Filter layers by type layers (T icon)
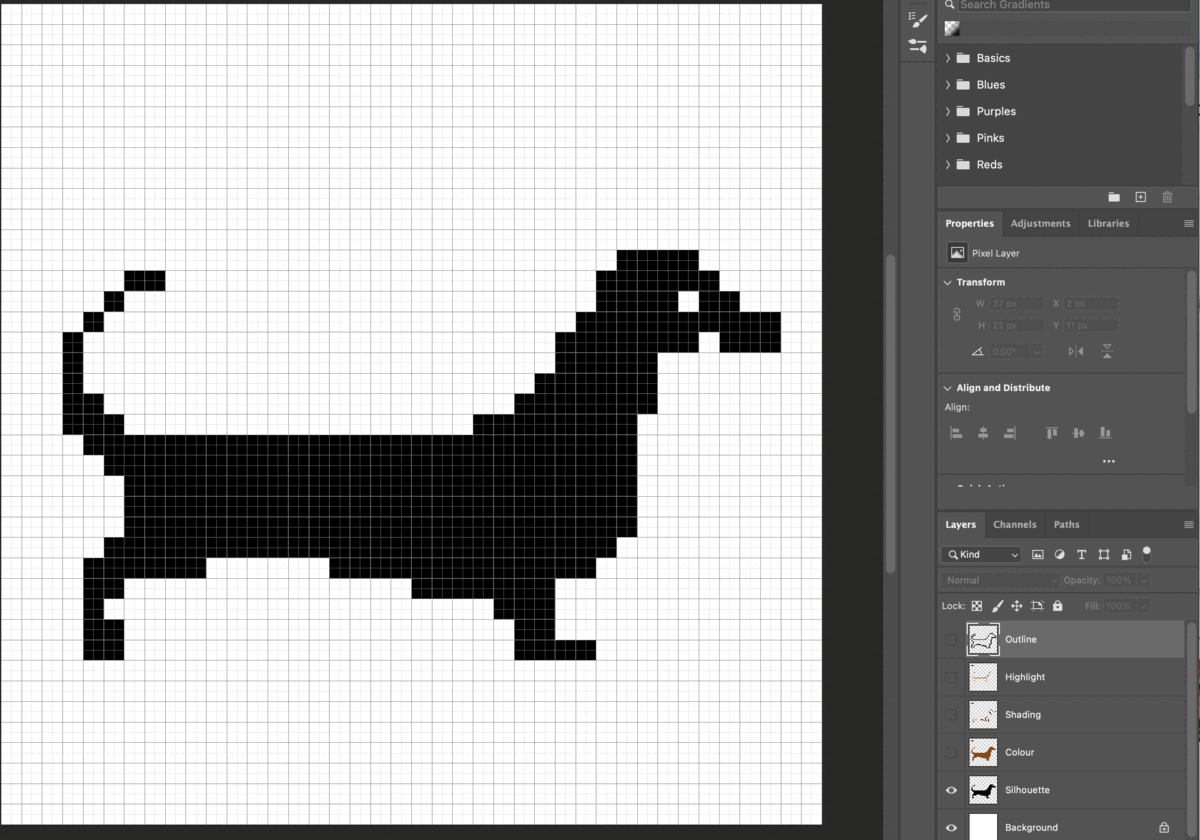Viewport: 1200px width, 840px height. tap(1081, 554)
